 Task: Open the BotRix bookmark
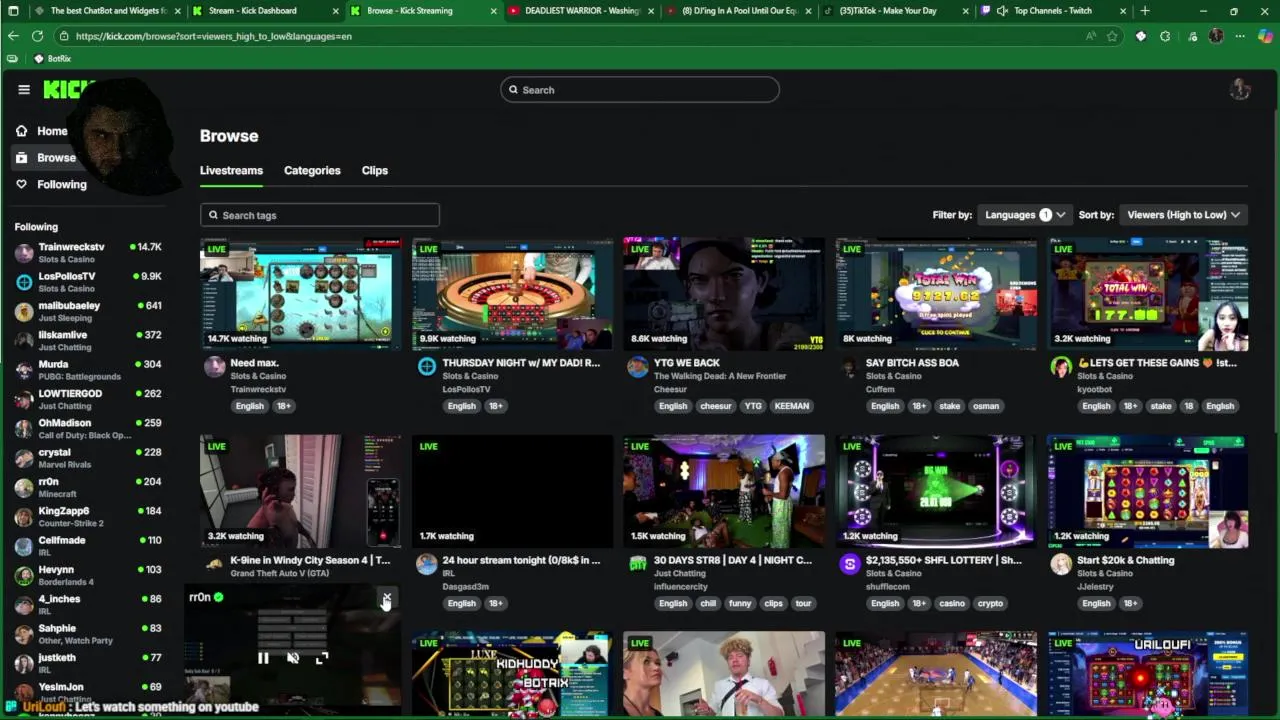pos(52,59)
